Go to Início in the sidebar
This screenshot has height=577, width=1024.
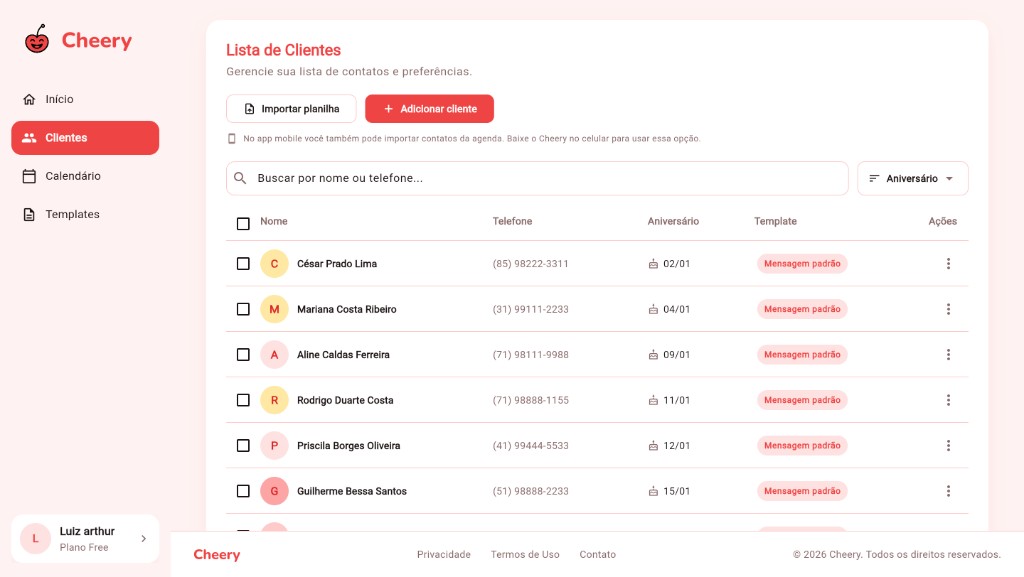tap(85, 99)
